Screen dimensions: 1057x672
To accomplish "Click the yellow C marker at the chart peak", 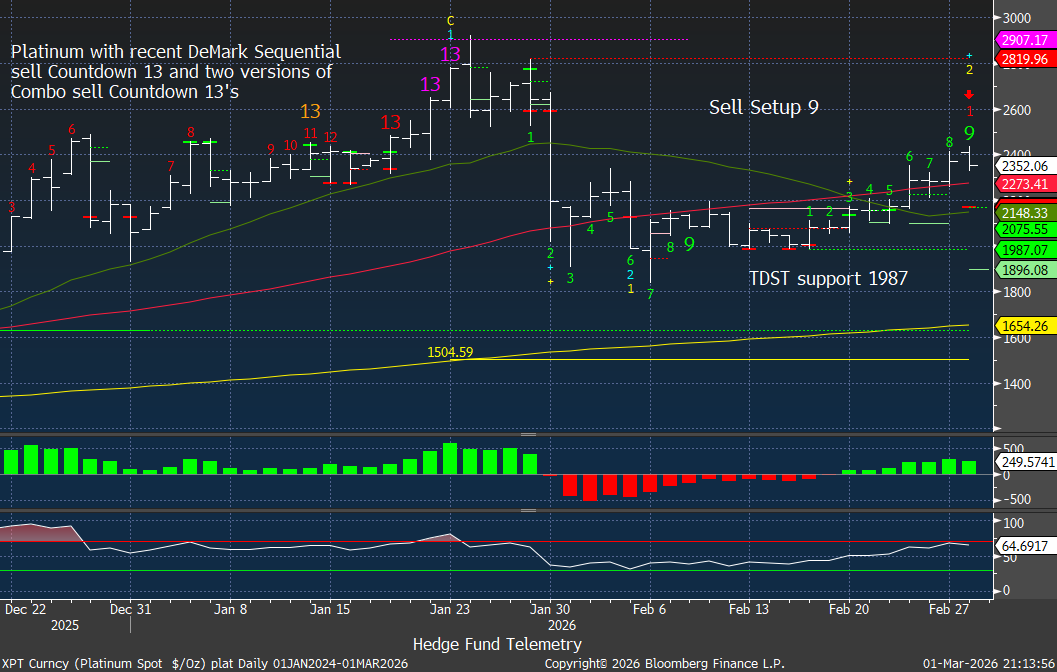I will 451,20.
